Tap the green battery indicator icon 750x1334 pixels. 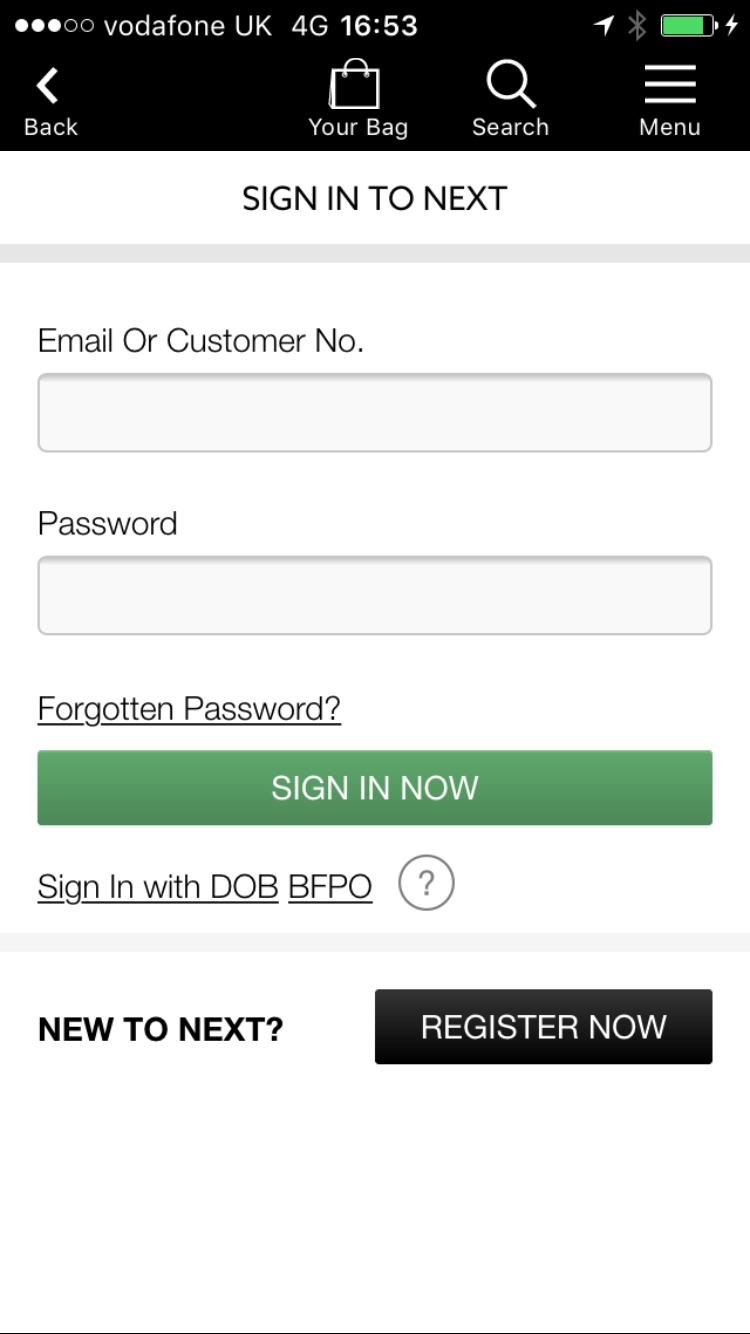689,26
